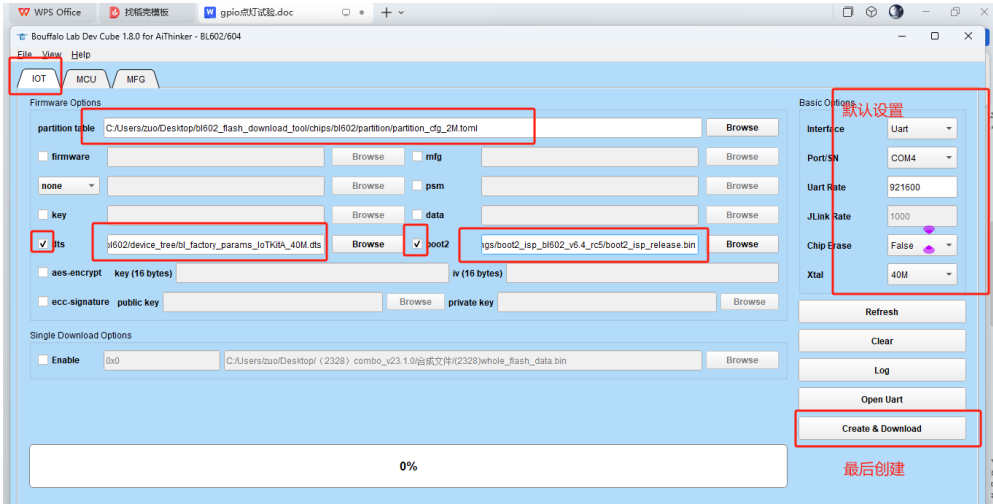Click the WPS window layout squares icon

point(847,11)
